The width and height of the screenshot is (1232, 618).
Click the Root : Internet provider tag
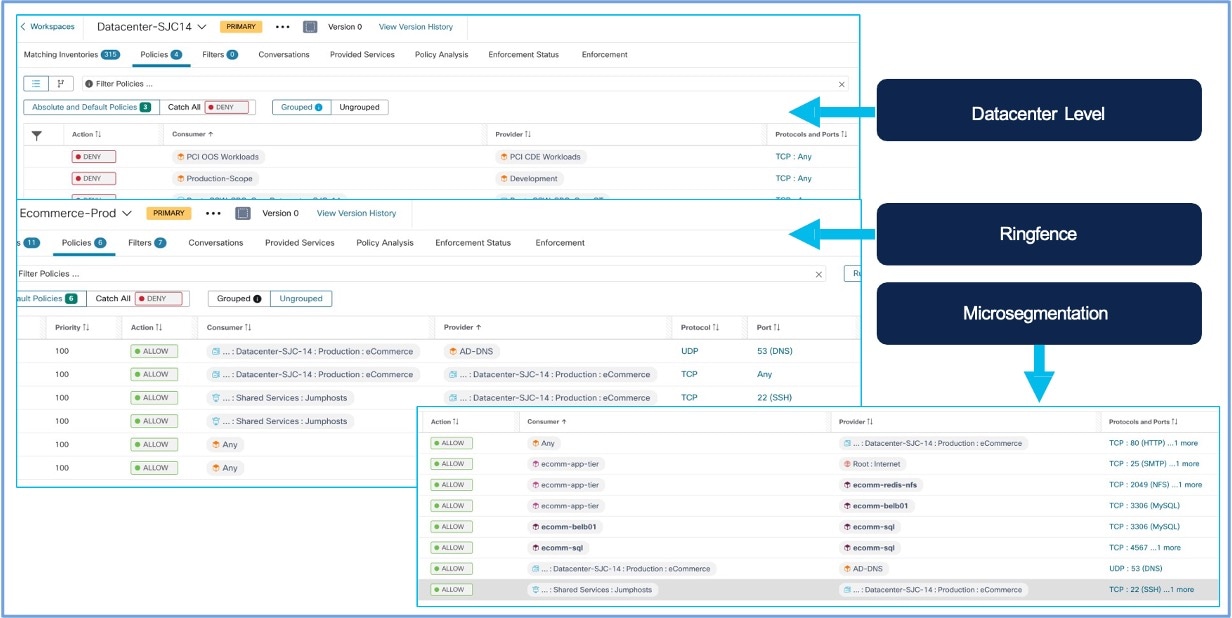click(872, 464)
